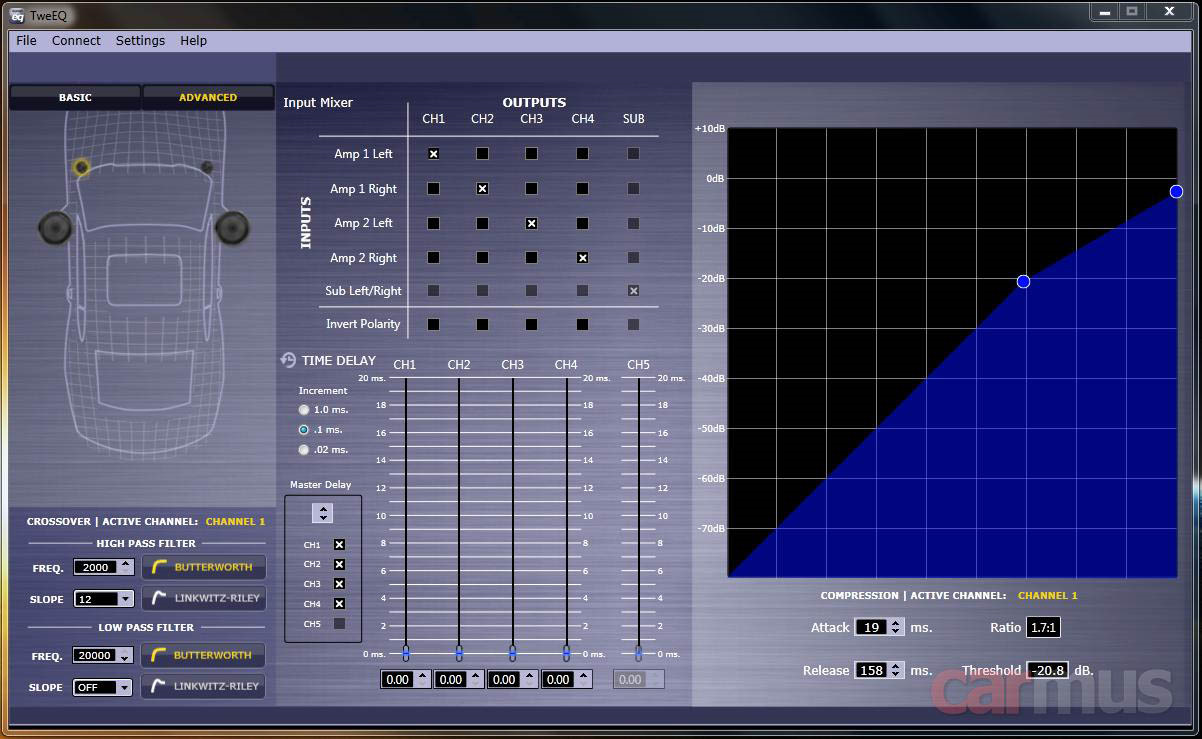Open the Help menu
The height and width of the screenshot is (739, 1202).
click(x=194, y=41)
